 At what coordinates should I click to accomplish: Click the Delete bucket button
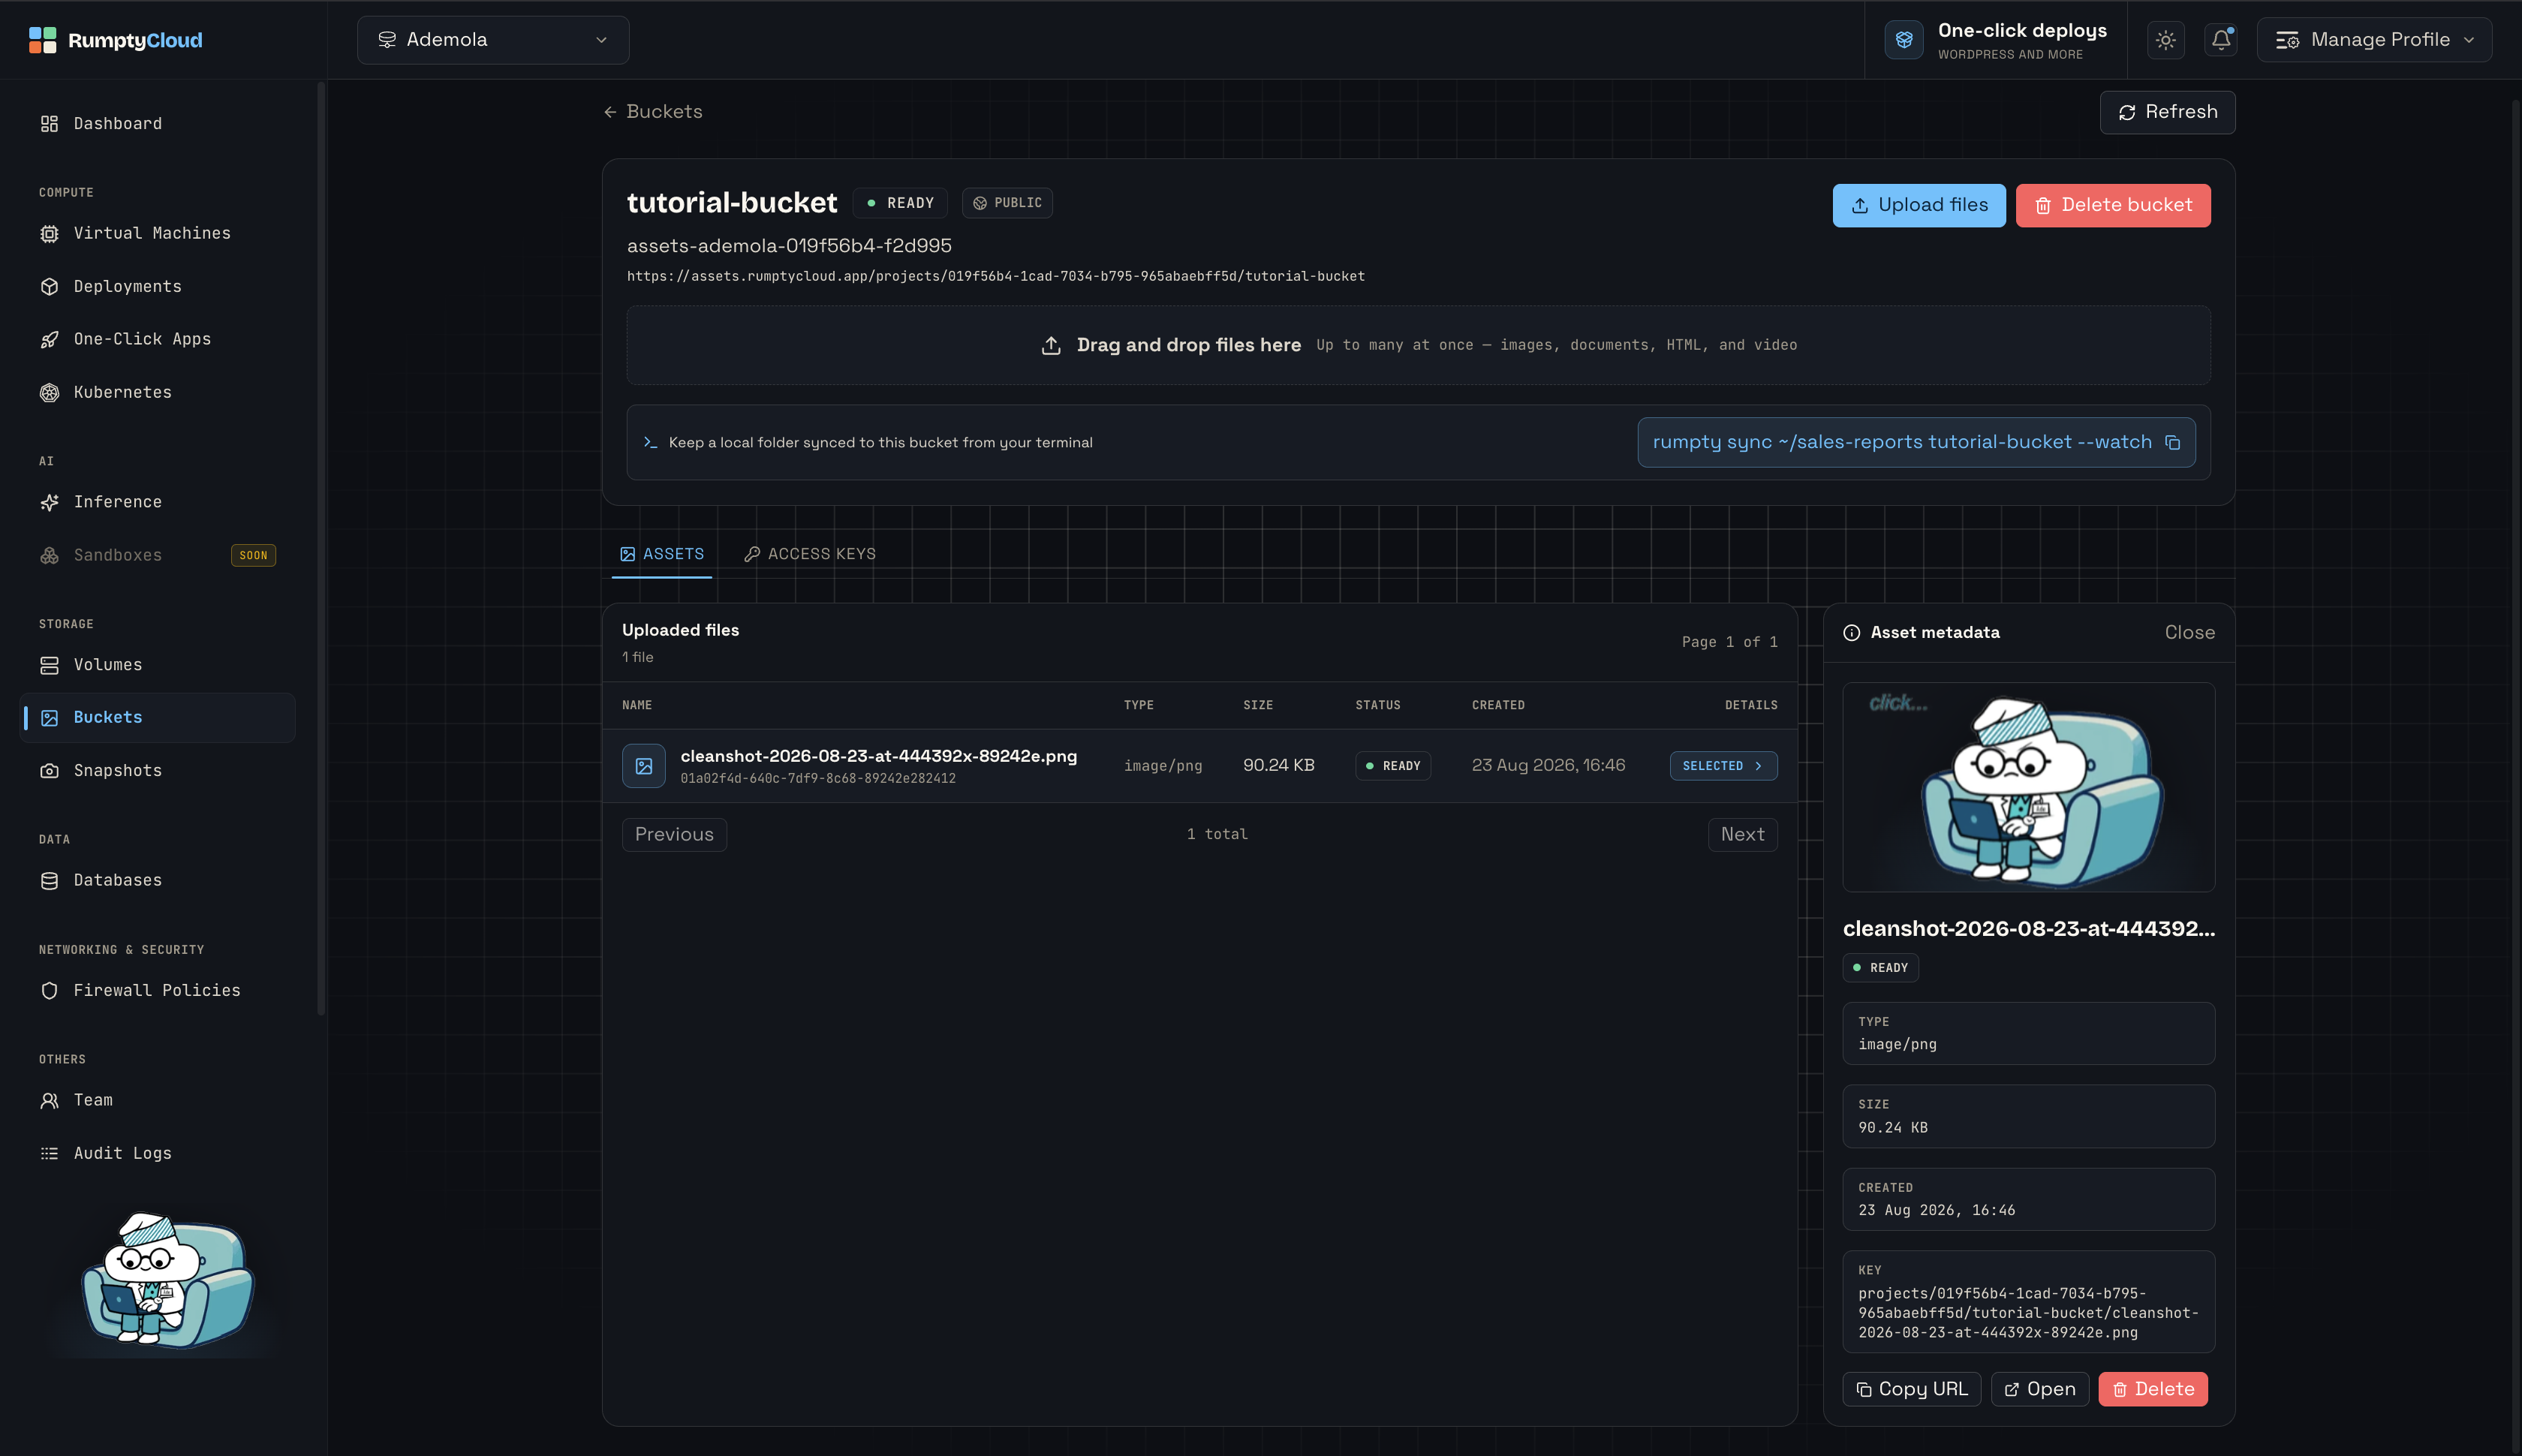click(x=2113, y=205)
